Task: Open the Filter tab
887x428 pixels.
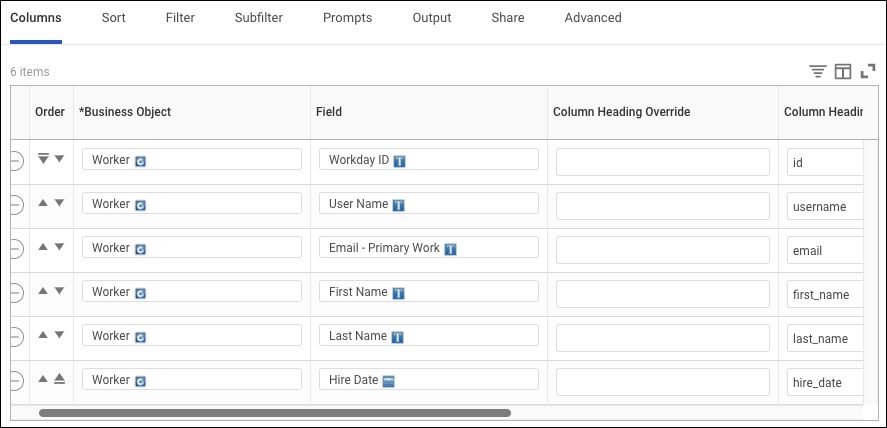Action: click(180, 18)
